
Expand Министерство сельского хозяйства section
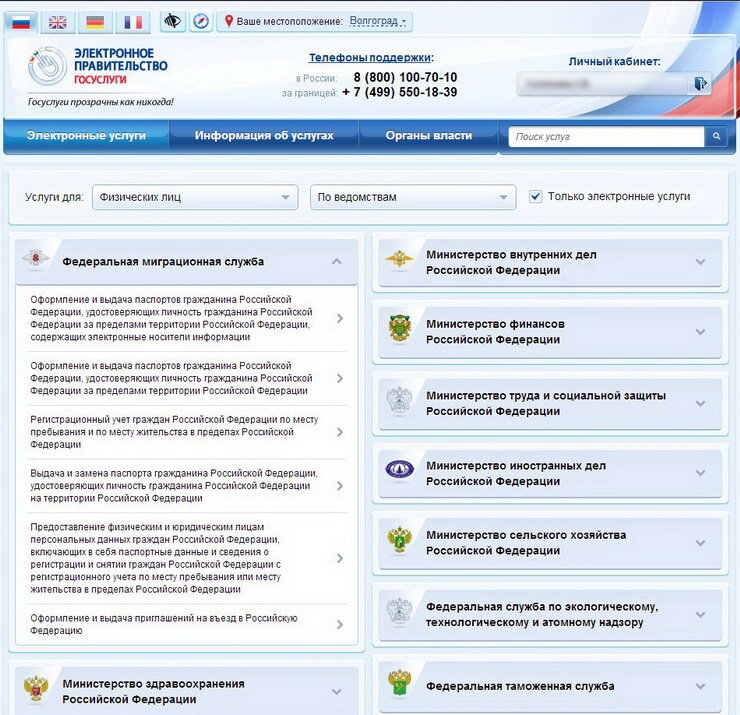pyautogui.click(x=700, y=543)
